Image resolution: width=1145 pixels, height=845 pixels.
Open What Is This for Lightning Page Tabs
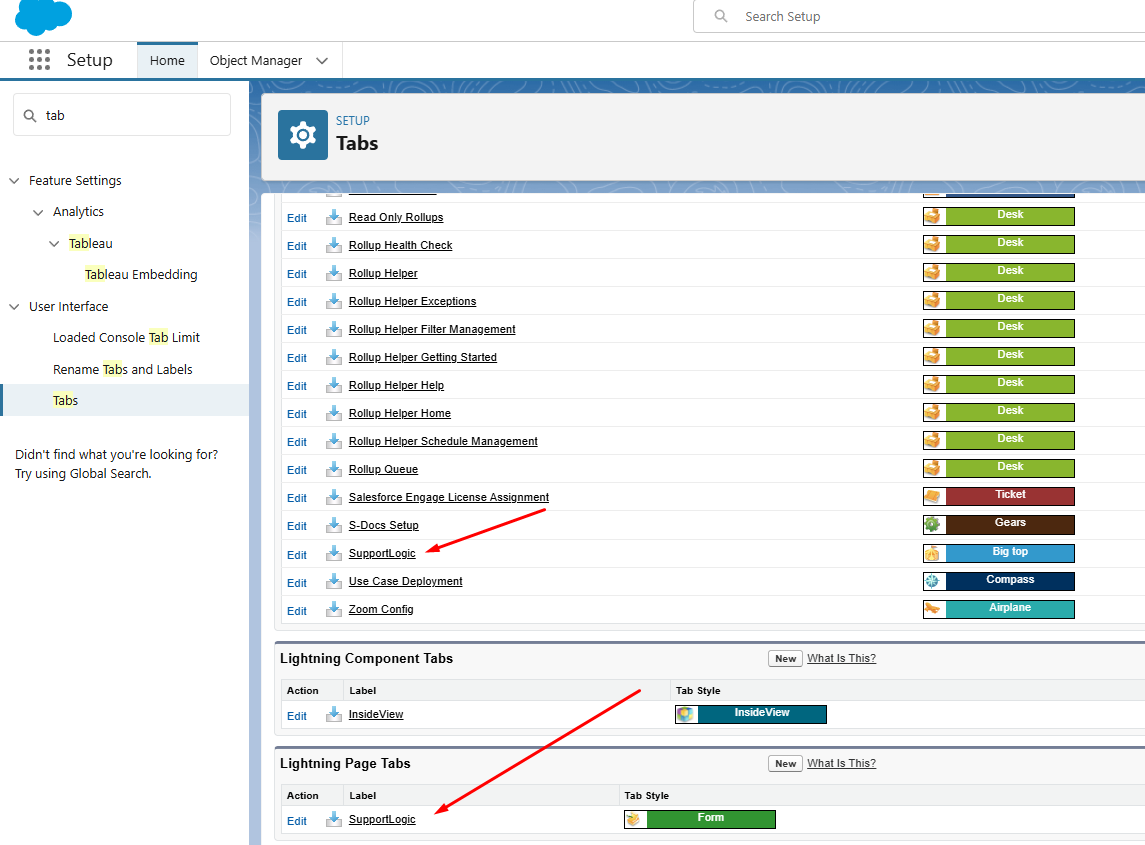click(x=841, y=763)
